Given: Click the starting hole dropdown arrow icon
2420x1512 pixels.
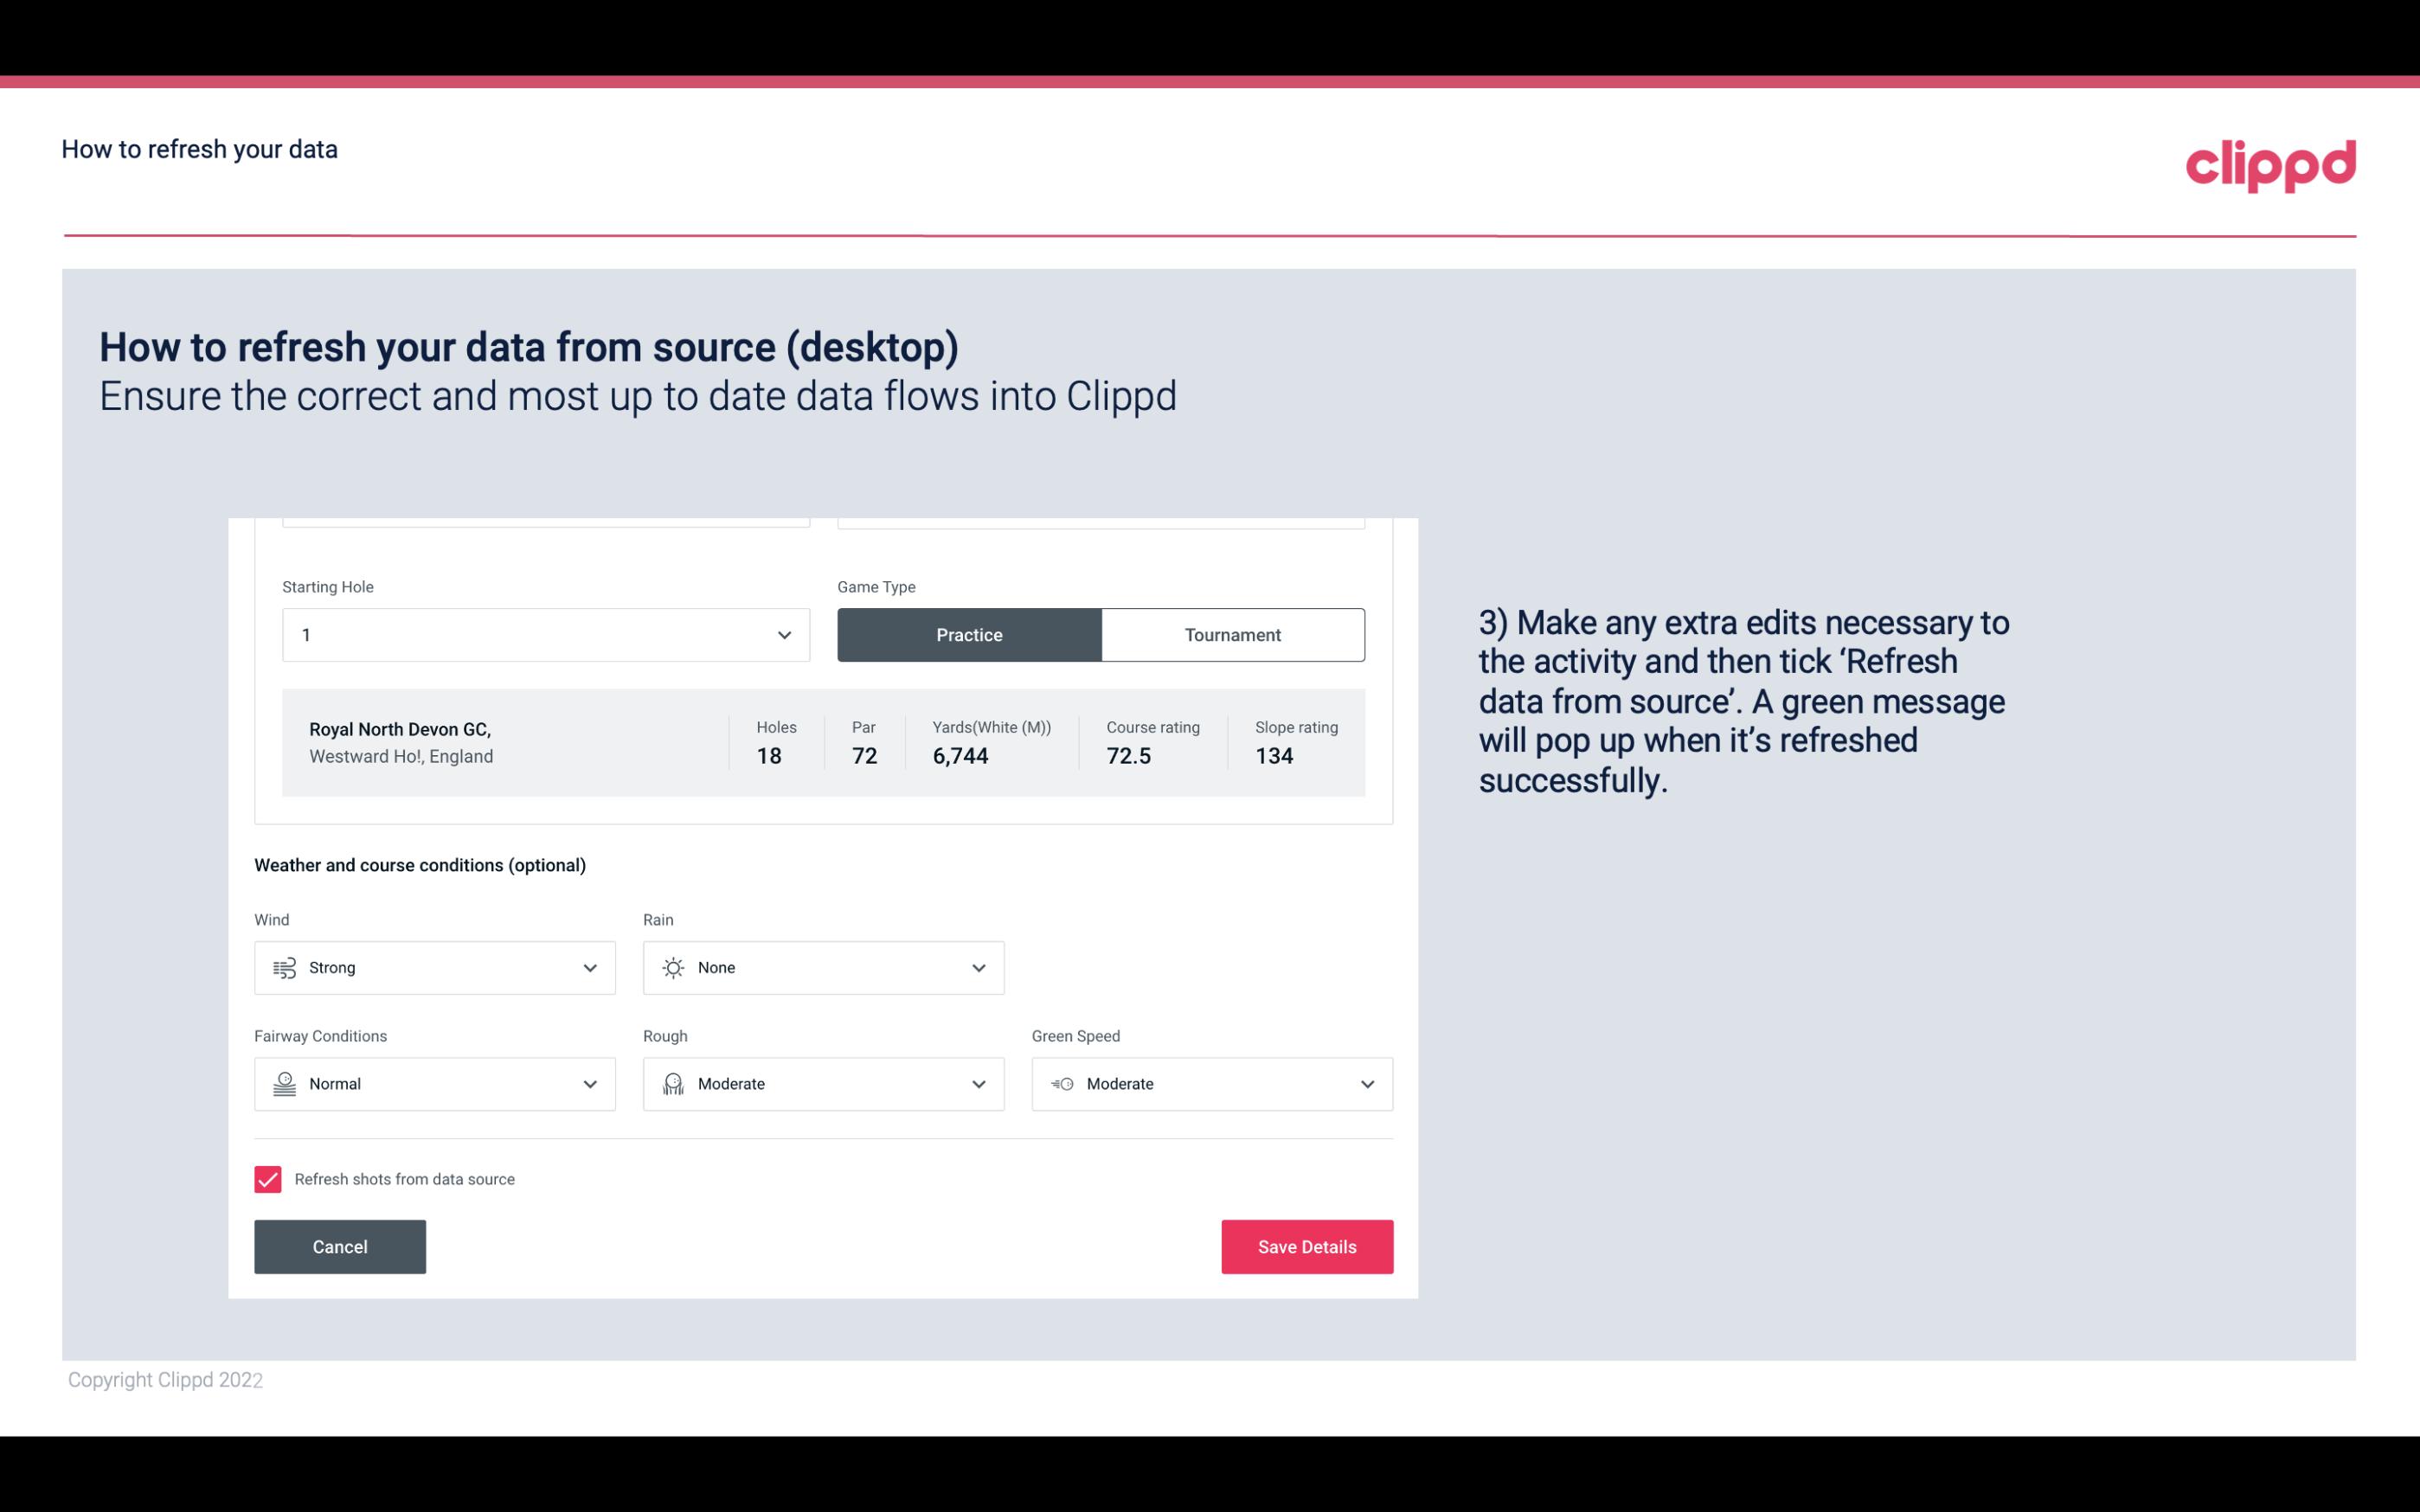Looking at the screenshot, I should [784, 634].
